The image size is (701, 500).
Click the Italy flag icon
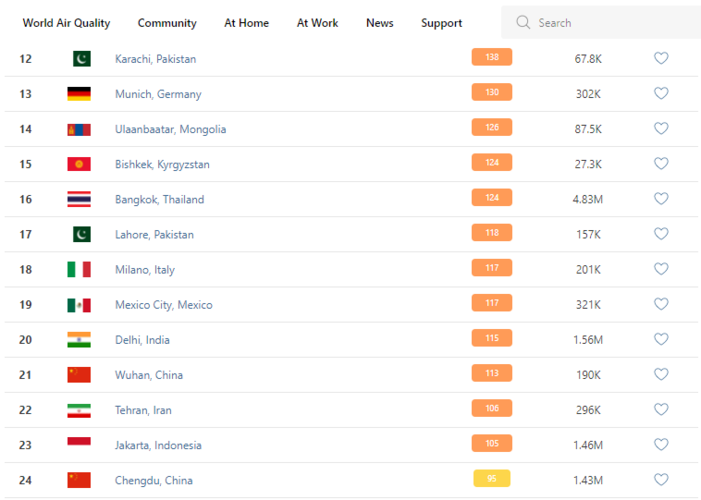click(79, 269)
